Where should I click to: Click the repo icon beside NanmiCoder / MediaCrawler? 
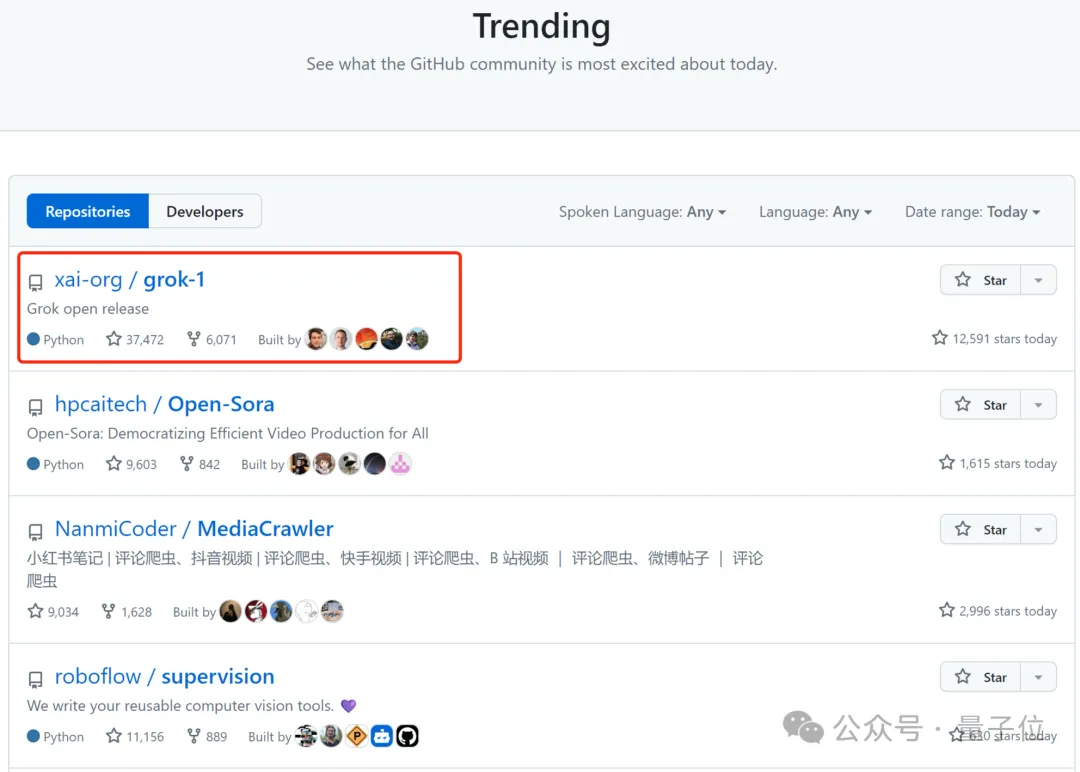pyautogui.click(x=36, y=532)
